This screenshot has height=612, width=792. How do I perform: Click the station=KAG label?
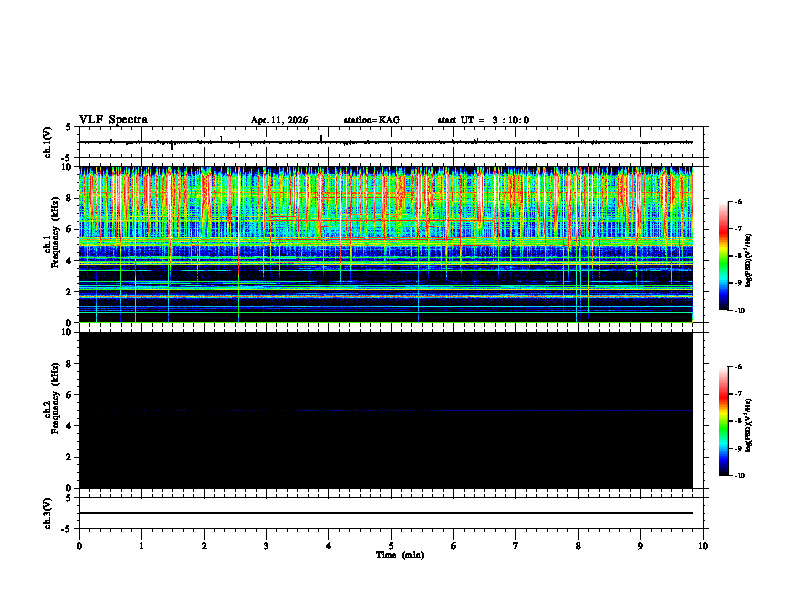(x=372, y=120)
